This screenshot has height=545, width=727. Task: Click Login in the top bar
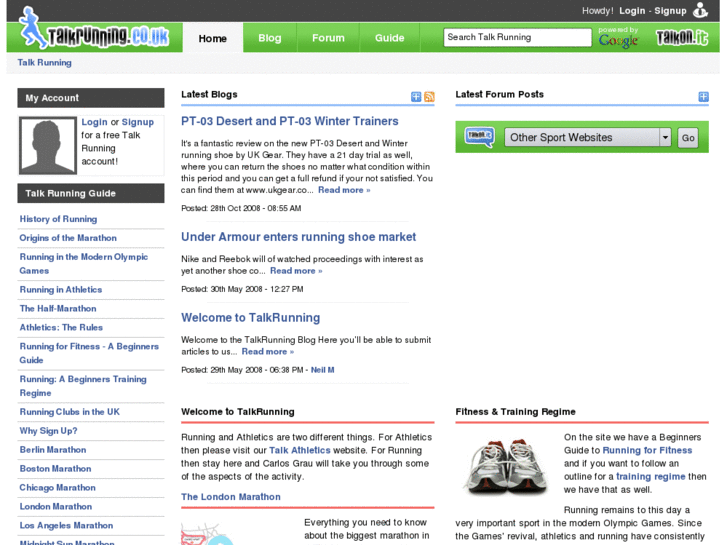[632, 11]
